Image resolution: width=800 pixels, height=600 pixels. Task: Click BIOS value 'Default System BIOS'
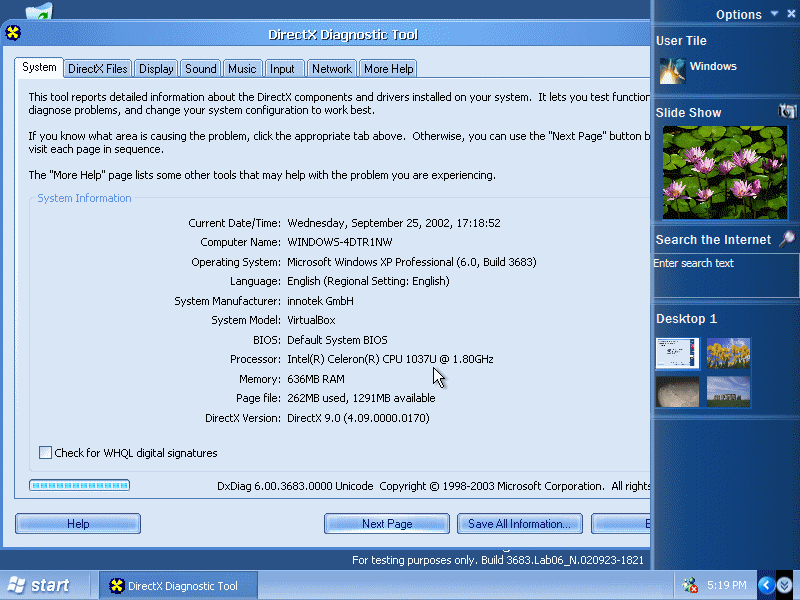(x=337, y=340)
